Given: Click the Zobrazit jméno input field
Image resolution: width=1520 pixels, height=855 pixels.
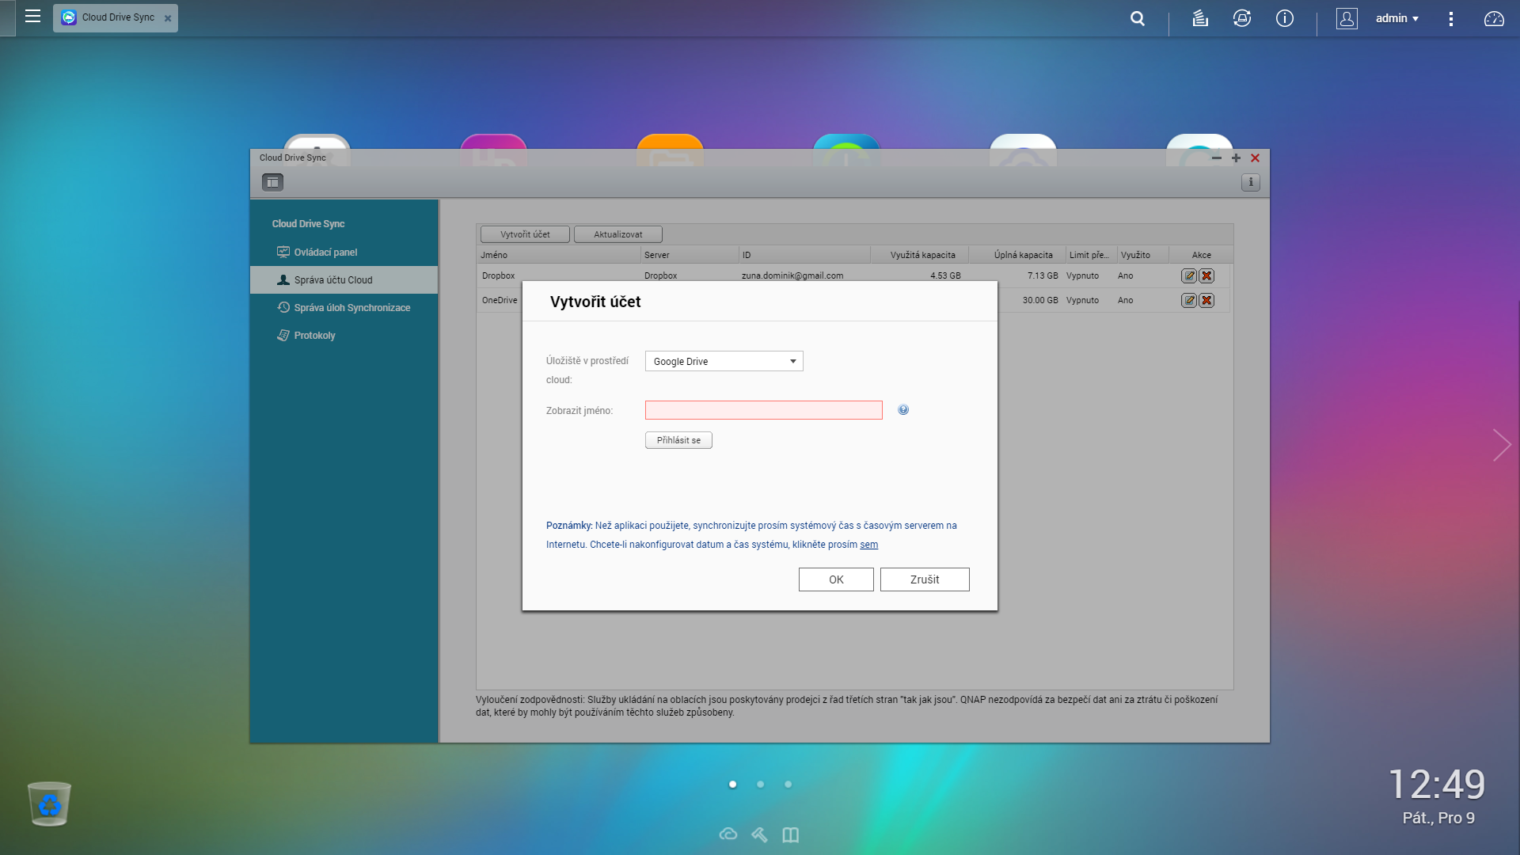Looking at the screenshot, I should point(763,410).
